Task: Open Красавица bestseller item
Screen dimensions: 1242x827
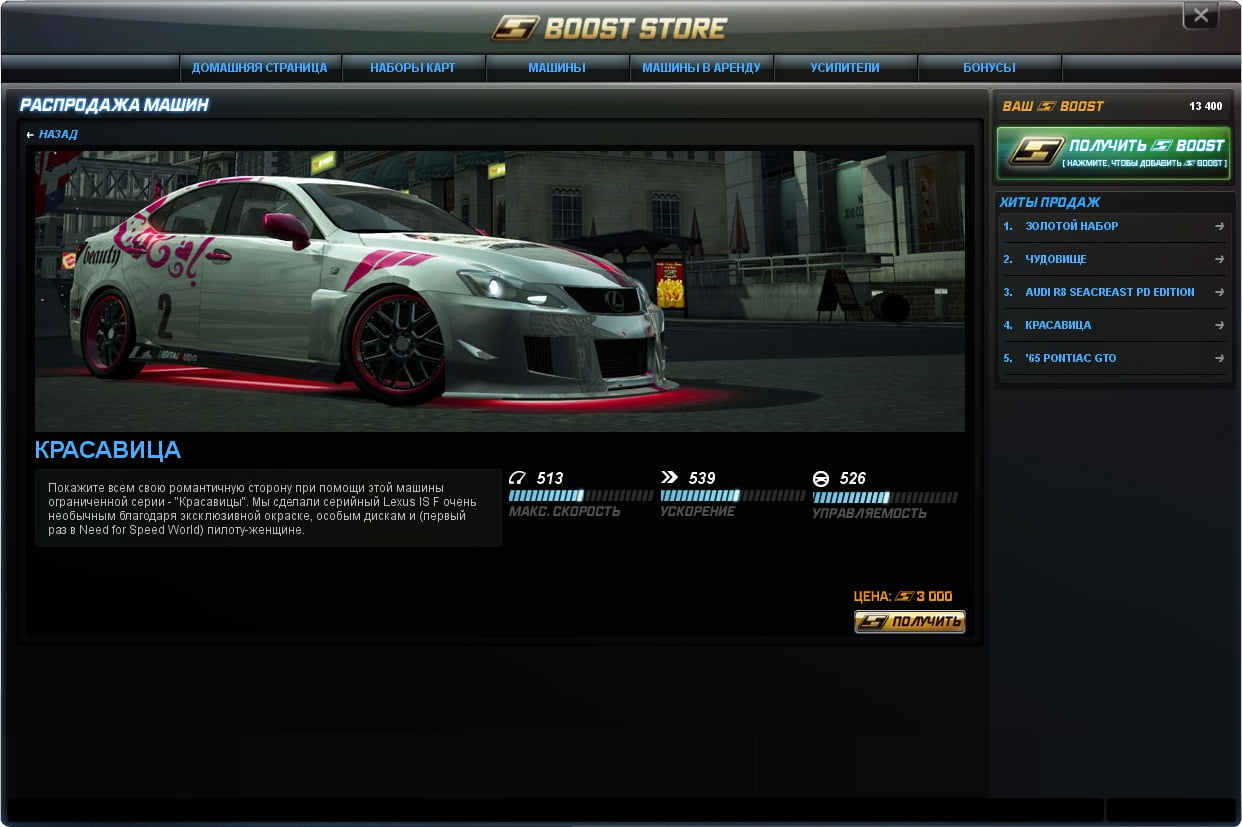Action: click(x=1113, y=325)
